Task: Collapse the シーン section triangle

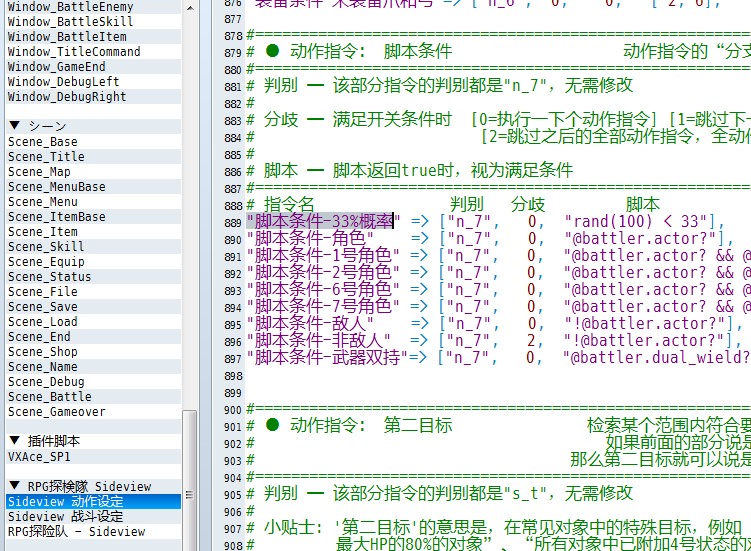Action: pyautogui.click(x=14, y=126)
